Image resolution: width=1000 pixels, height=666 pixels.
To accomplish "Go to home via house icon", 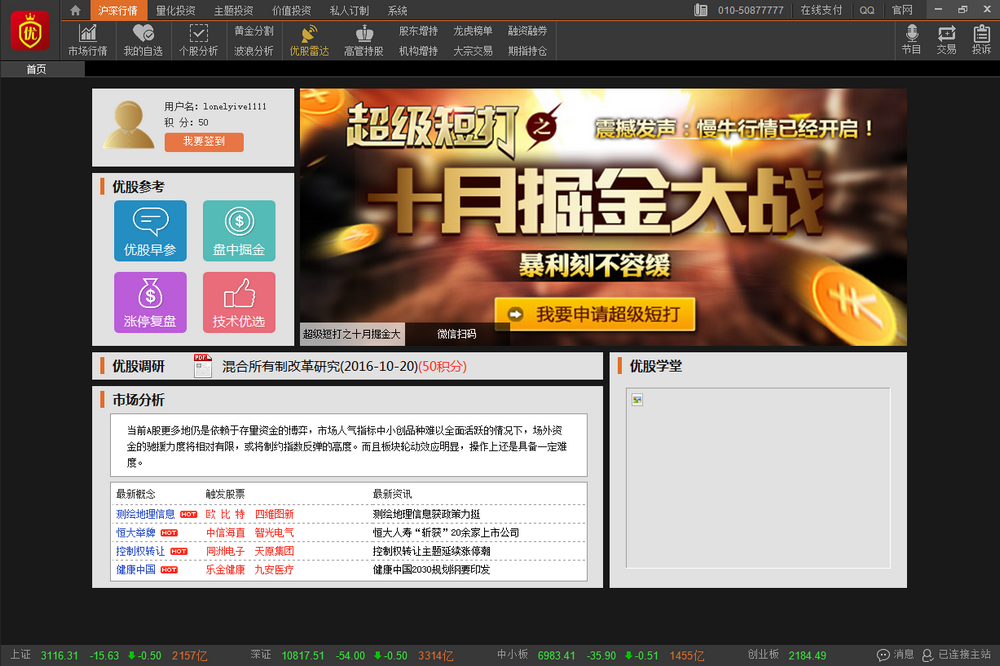I will click(75, 10).
